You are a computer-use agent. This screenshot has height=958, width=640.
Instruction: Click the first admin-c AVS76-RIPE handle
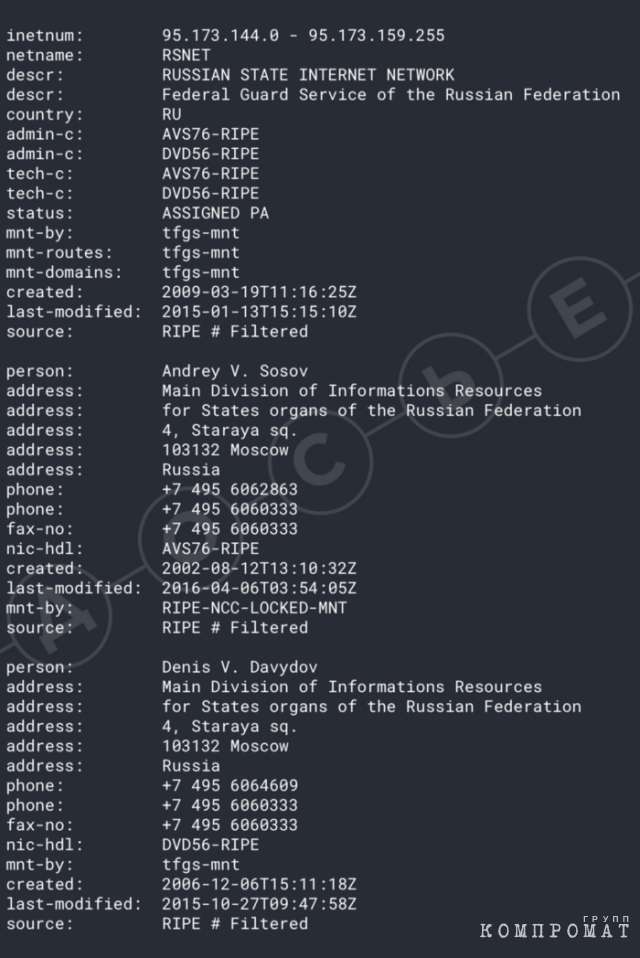pos(211,134)
